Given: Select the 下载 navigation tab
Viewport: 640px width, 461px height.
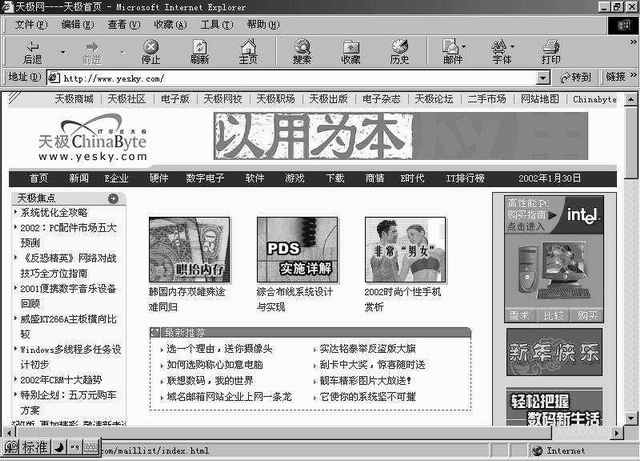Looking at the screenshot, I should [x=335, y=178].
